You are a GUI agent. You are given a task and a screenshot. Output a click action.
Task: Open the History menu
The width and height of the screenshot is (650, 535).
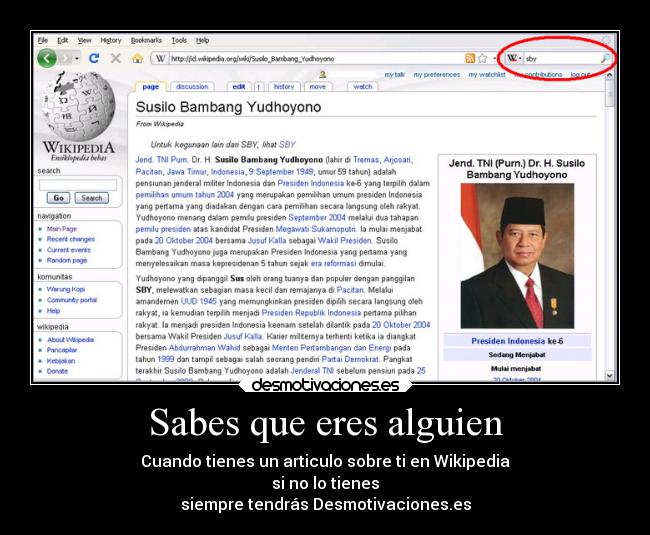pos(111,40)
